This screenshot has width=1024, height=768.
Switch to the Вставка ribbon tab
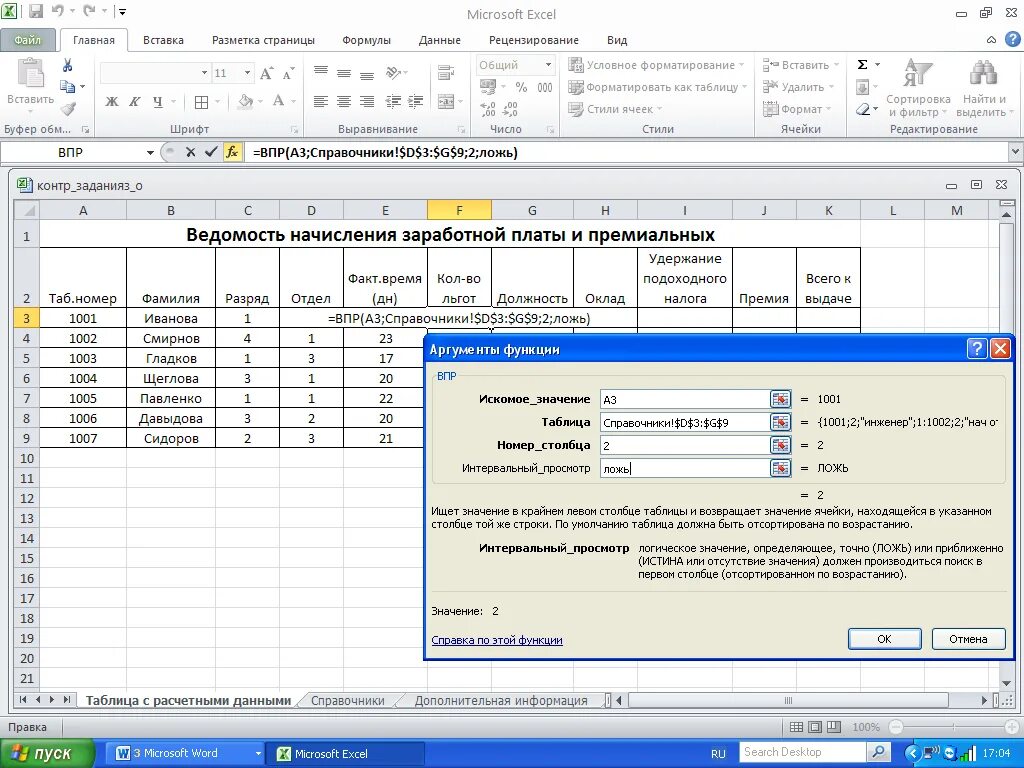tap(163, 40)
